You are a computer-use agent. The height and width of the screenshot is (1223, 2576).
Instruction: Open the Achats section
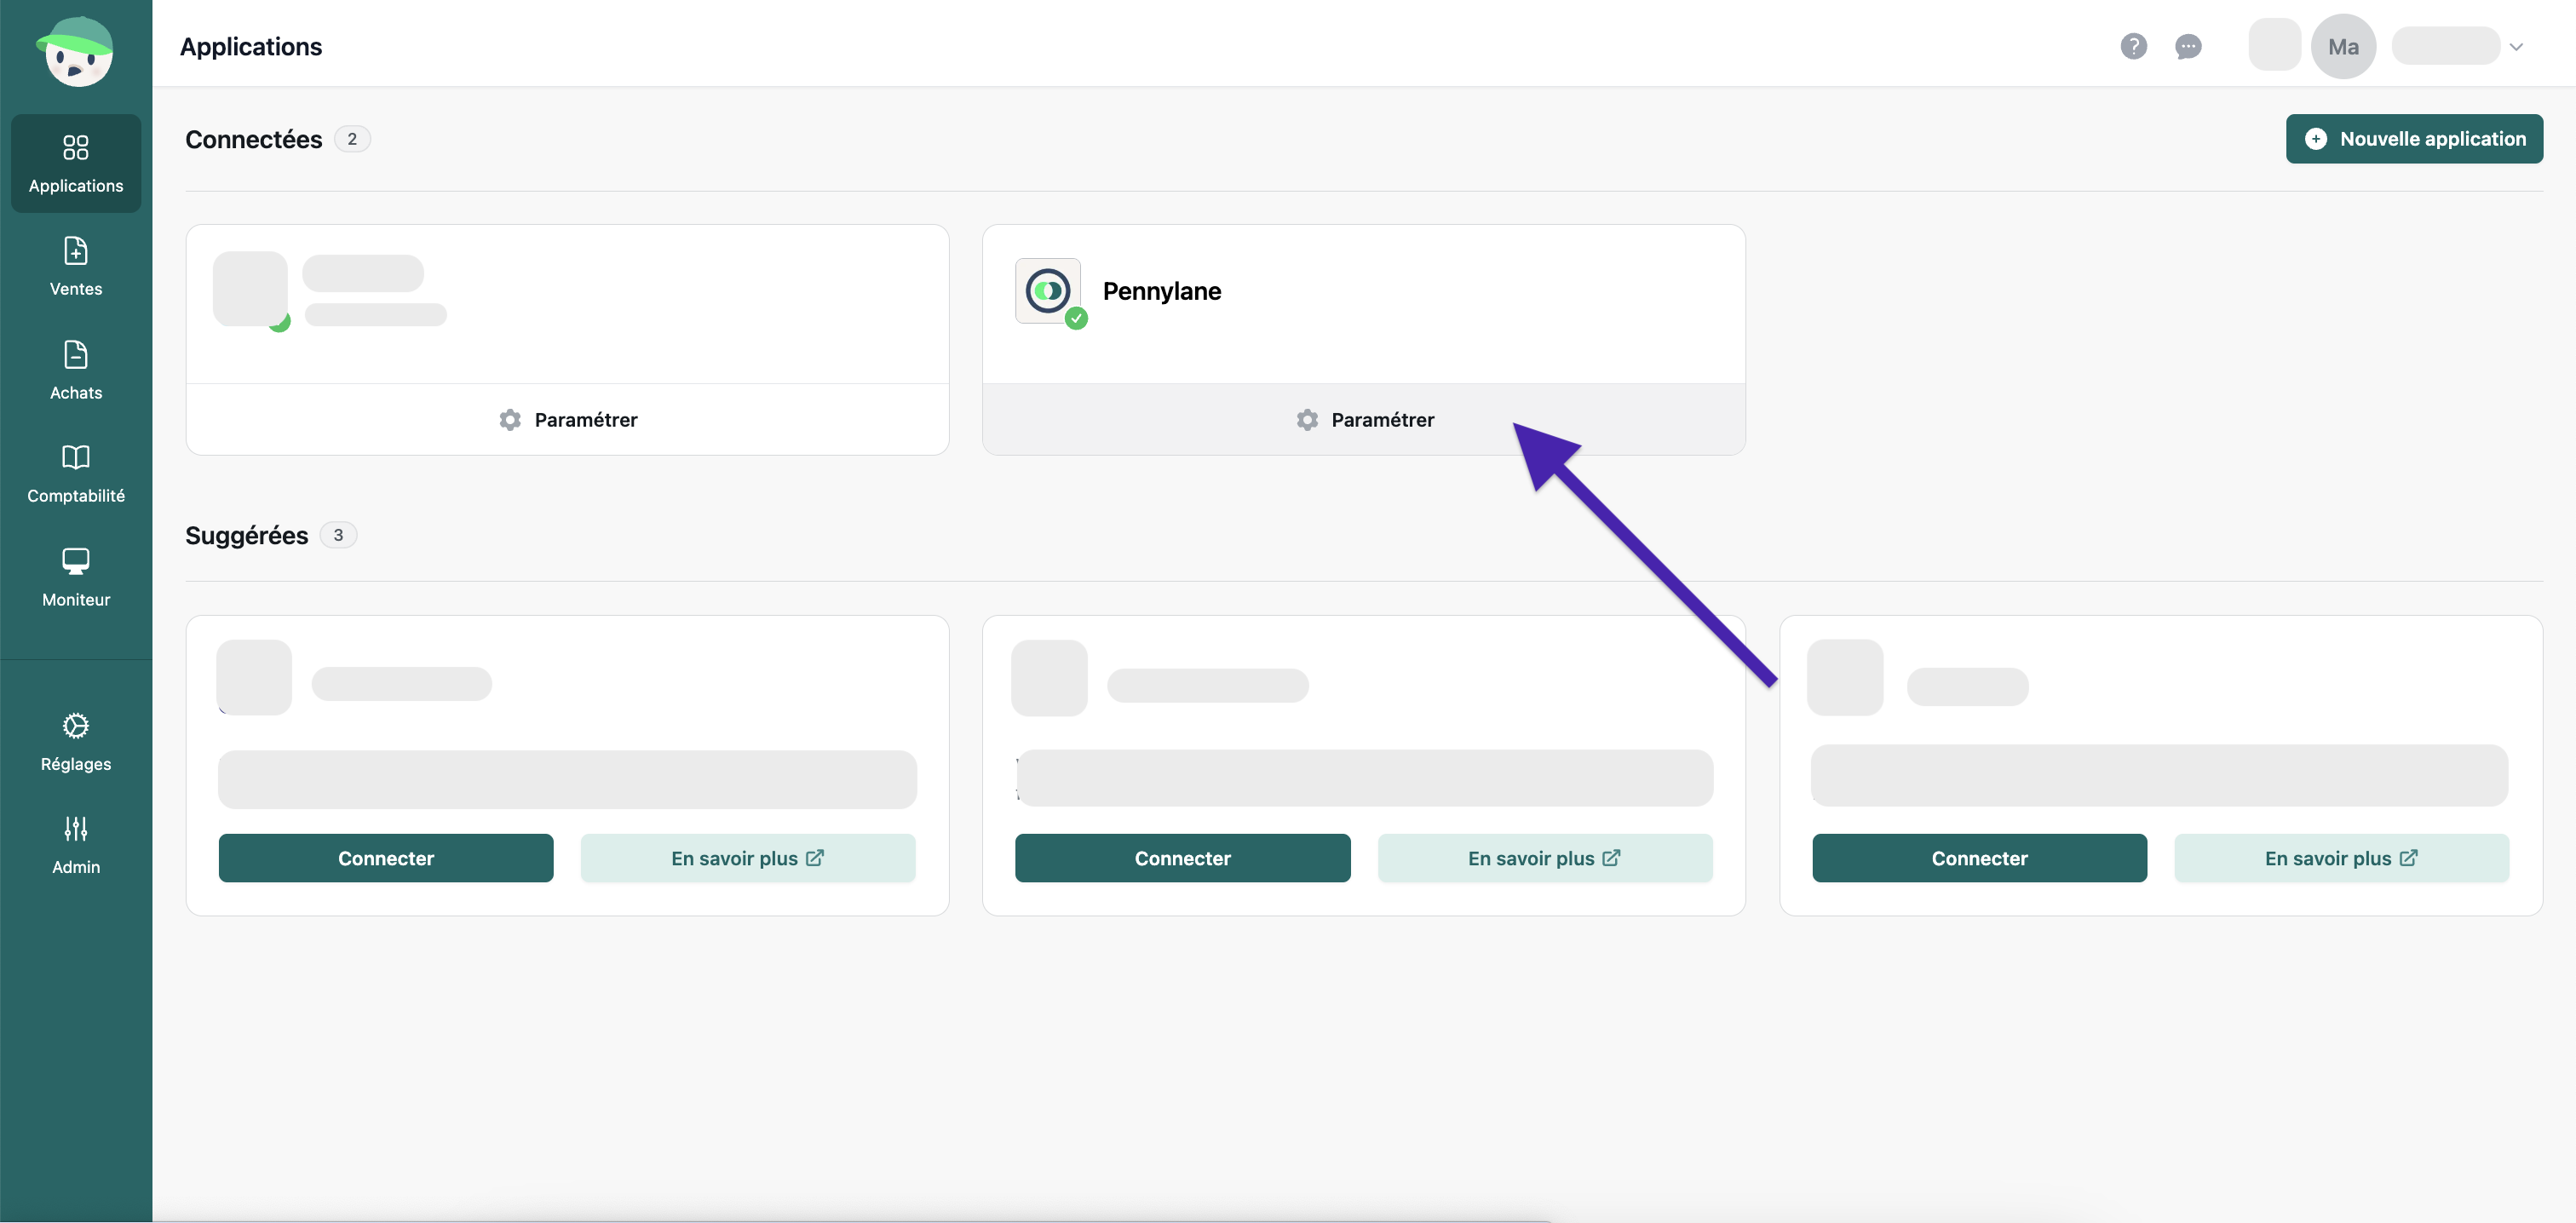pos(76,370)
